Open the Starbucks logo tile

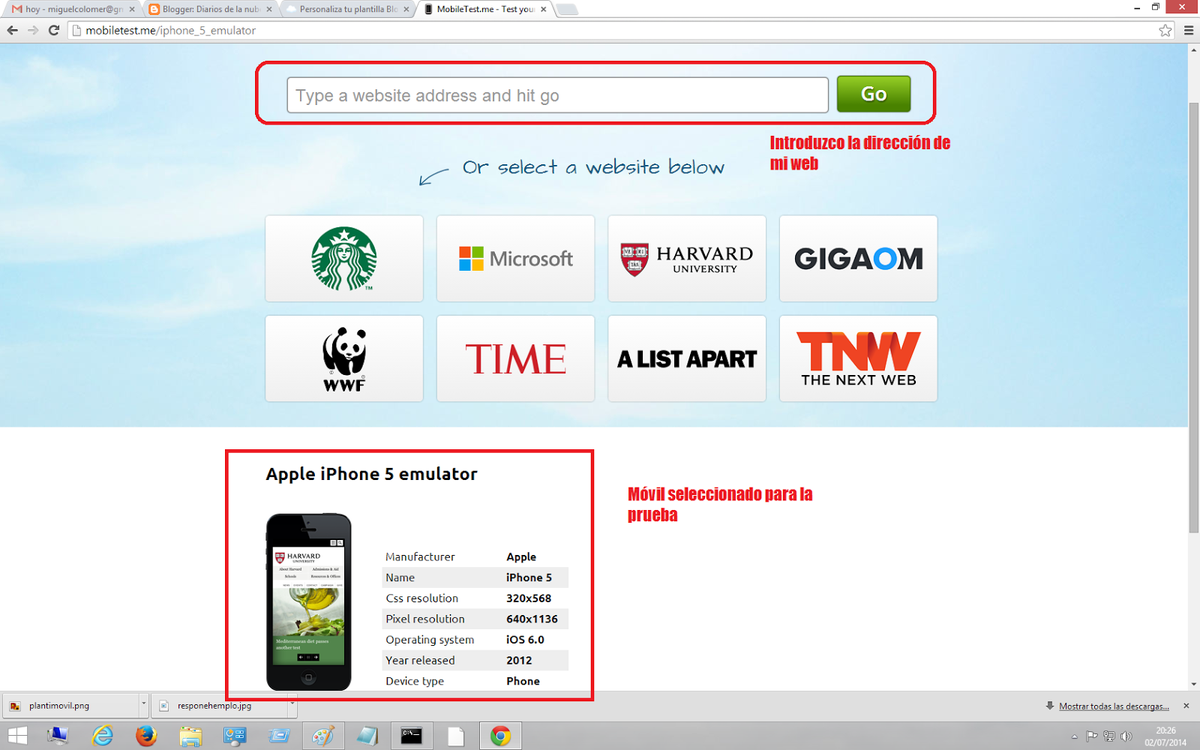point(344,259)
